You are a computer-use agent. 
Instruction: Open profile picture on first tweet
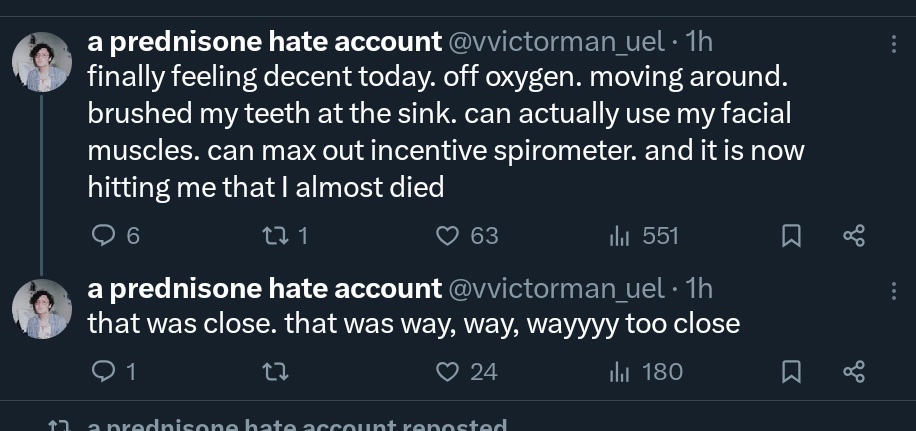[42, 62]
